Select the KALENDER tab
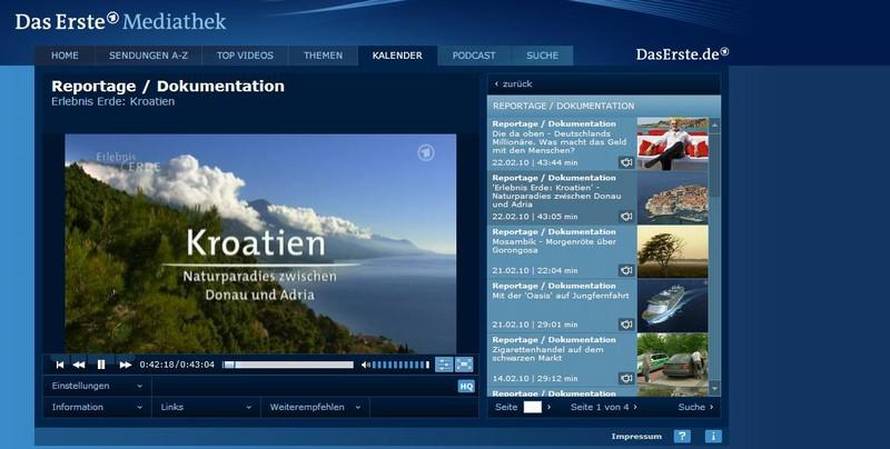This screenshot has height=449, width=890. 397,56
